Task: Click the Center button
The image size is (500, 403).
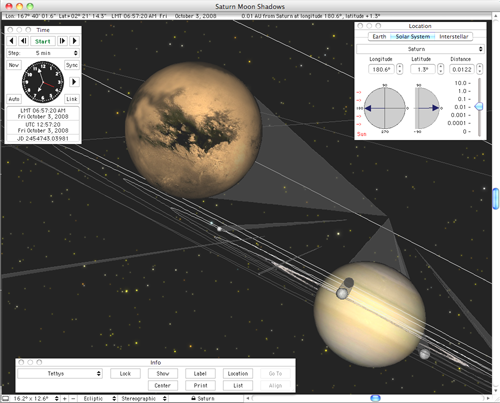Action: click(163, 385)
